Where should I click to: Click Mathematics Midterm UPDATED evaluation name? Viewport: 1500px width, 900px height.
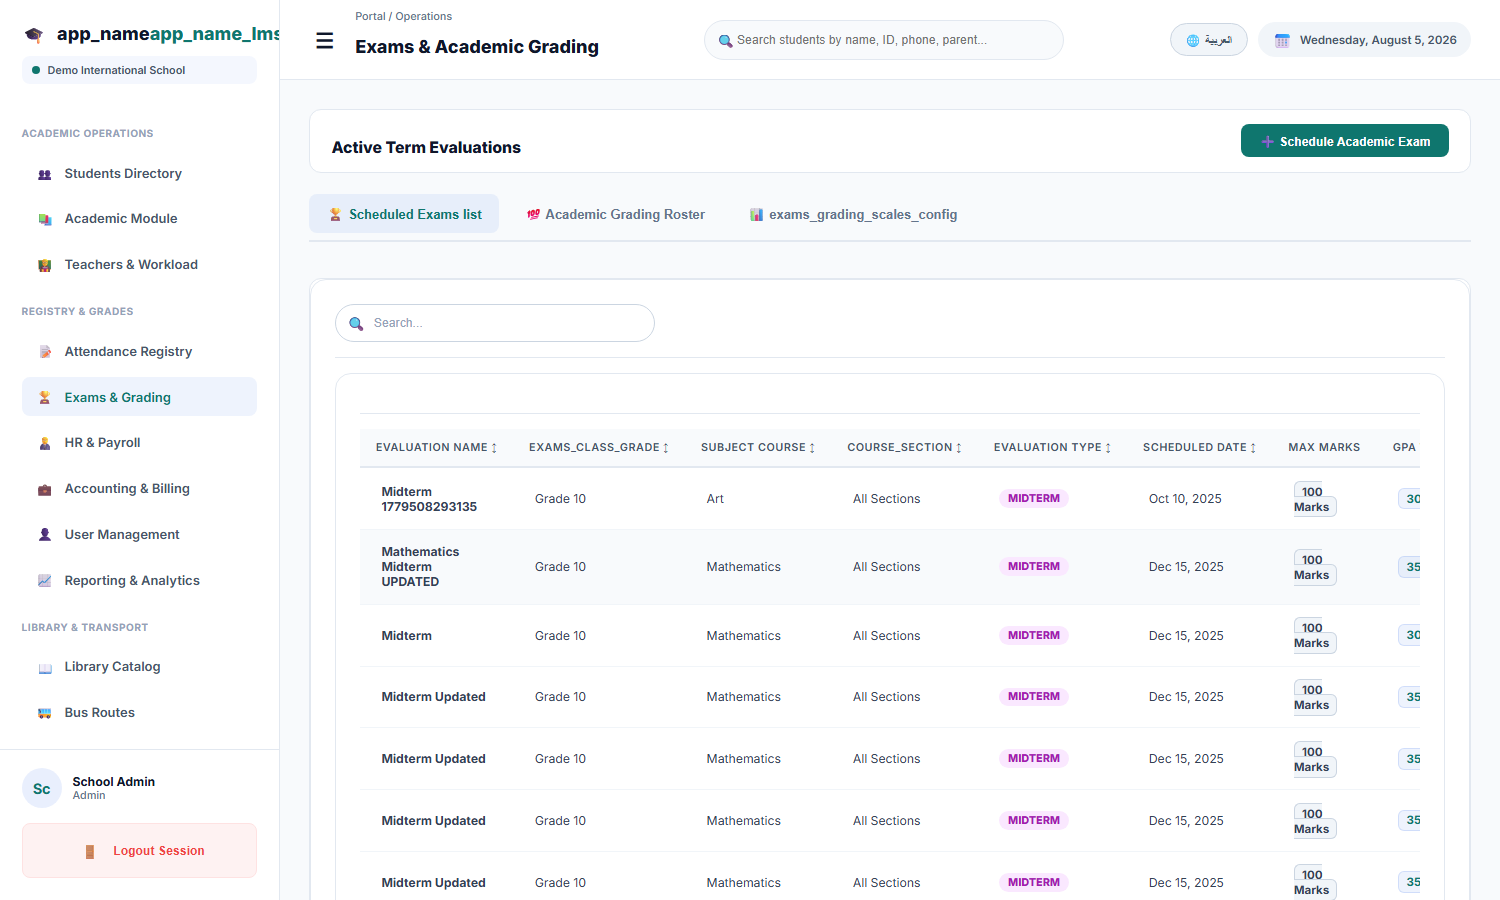pyautogui.click(x=420, y=567)
